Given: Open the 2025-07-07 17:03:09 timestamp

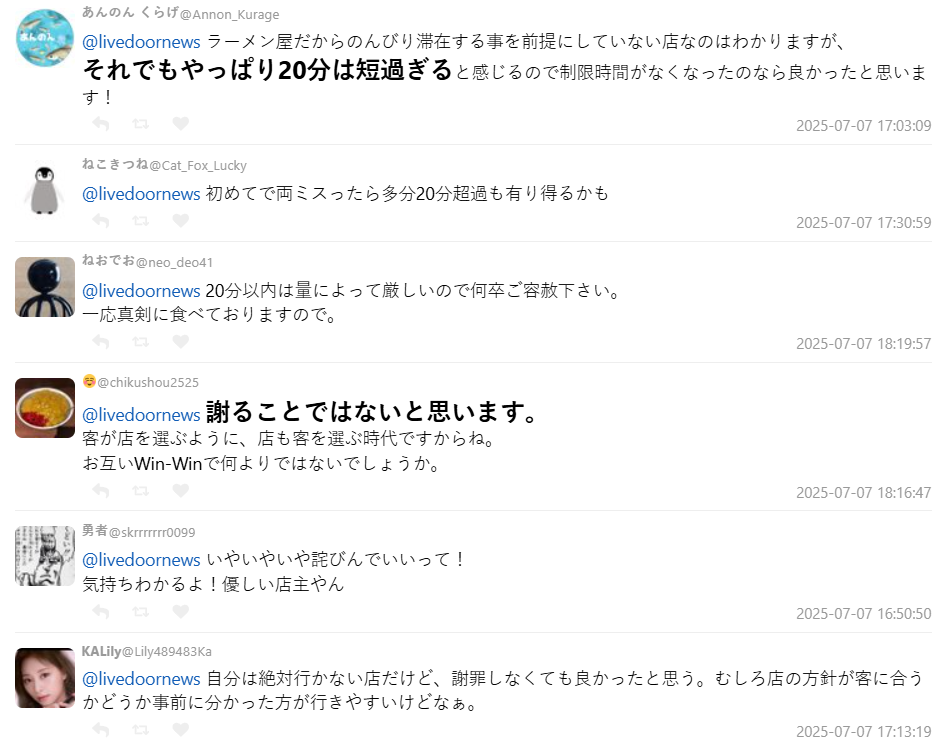Looking at the screenshot, I should pyautogui.click(x=863, y=125).
